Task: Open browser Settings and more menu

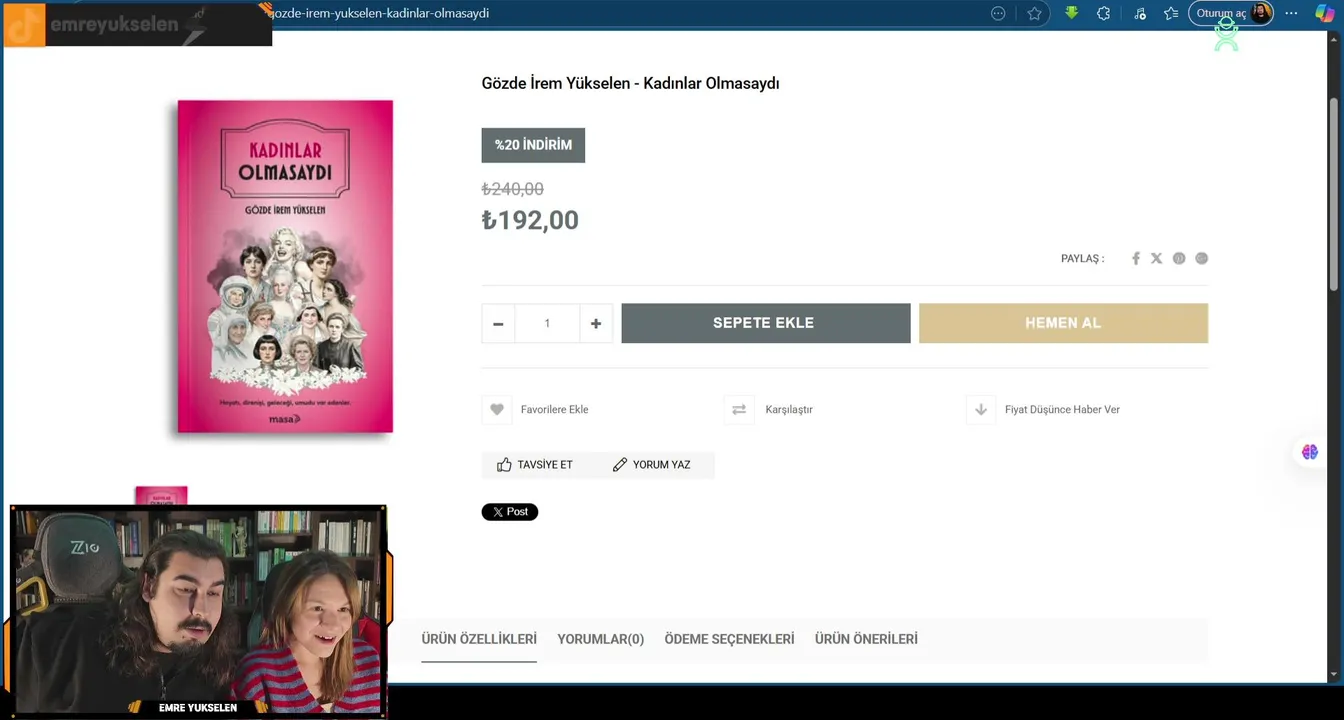Action: (x=1291, y=13)
